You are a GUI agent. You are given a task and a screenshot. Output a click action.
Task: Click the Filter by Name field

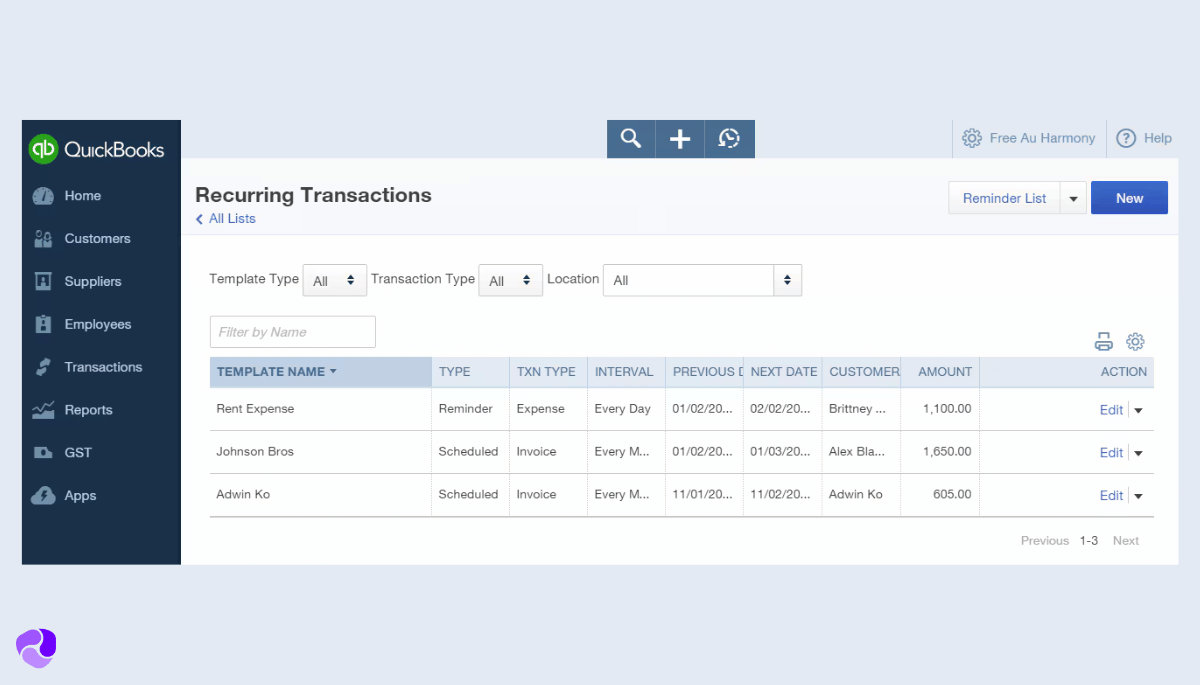(x=292, y=332)
